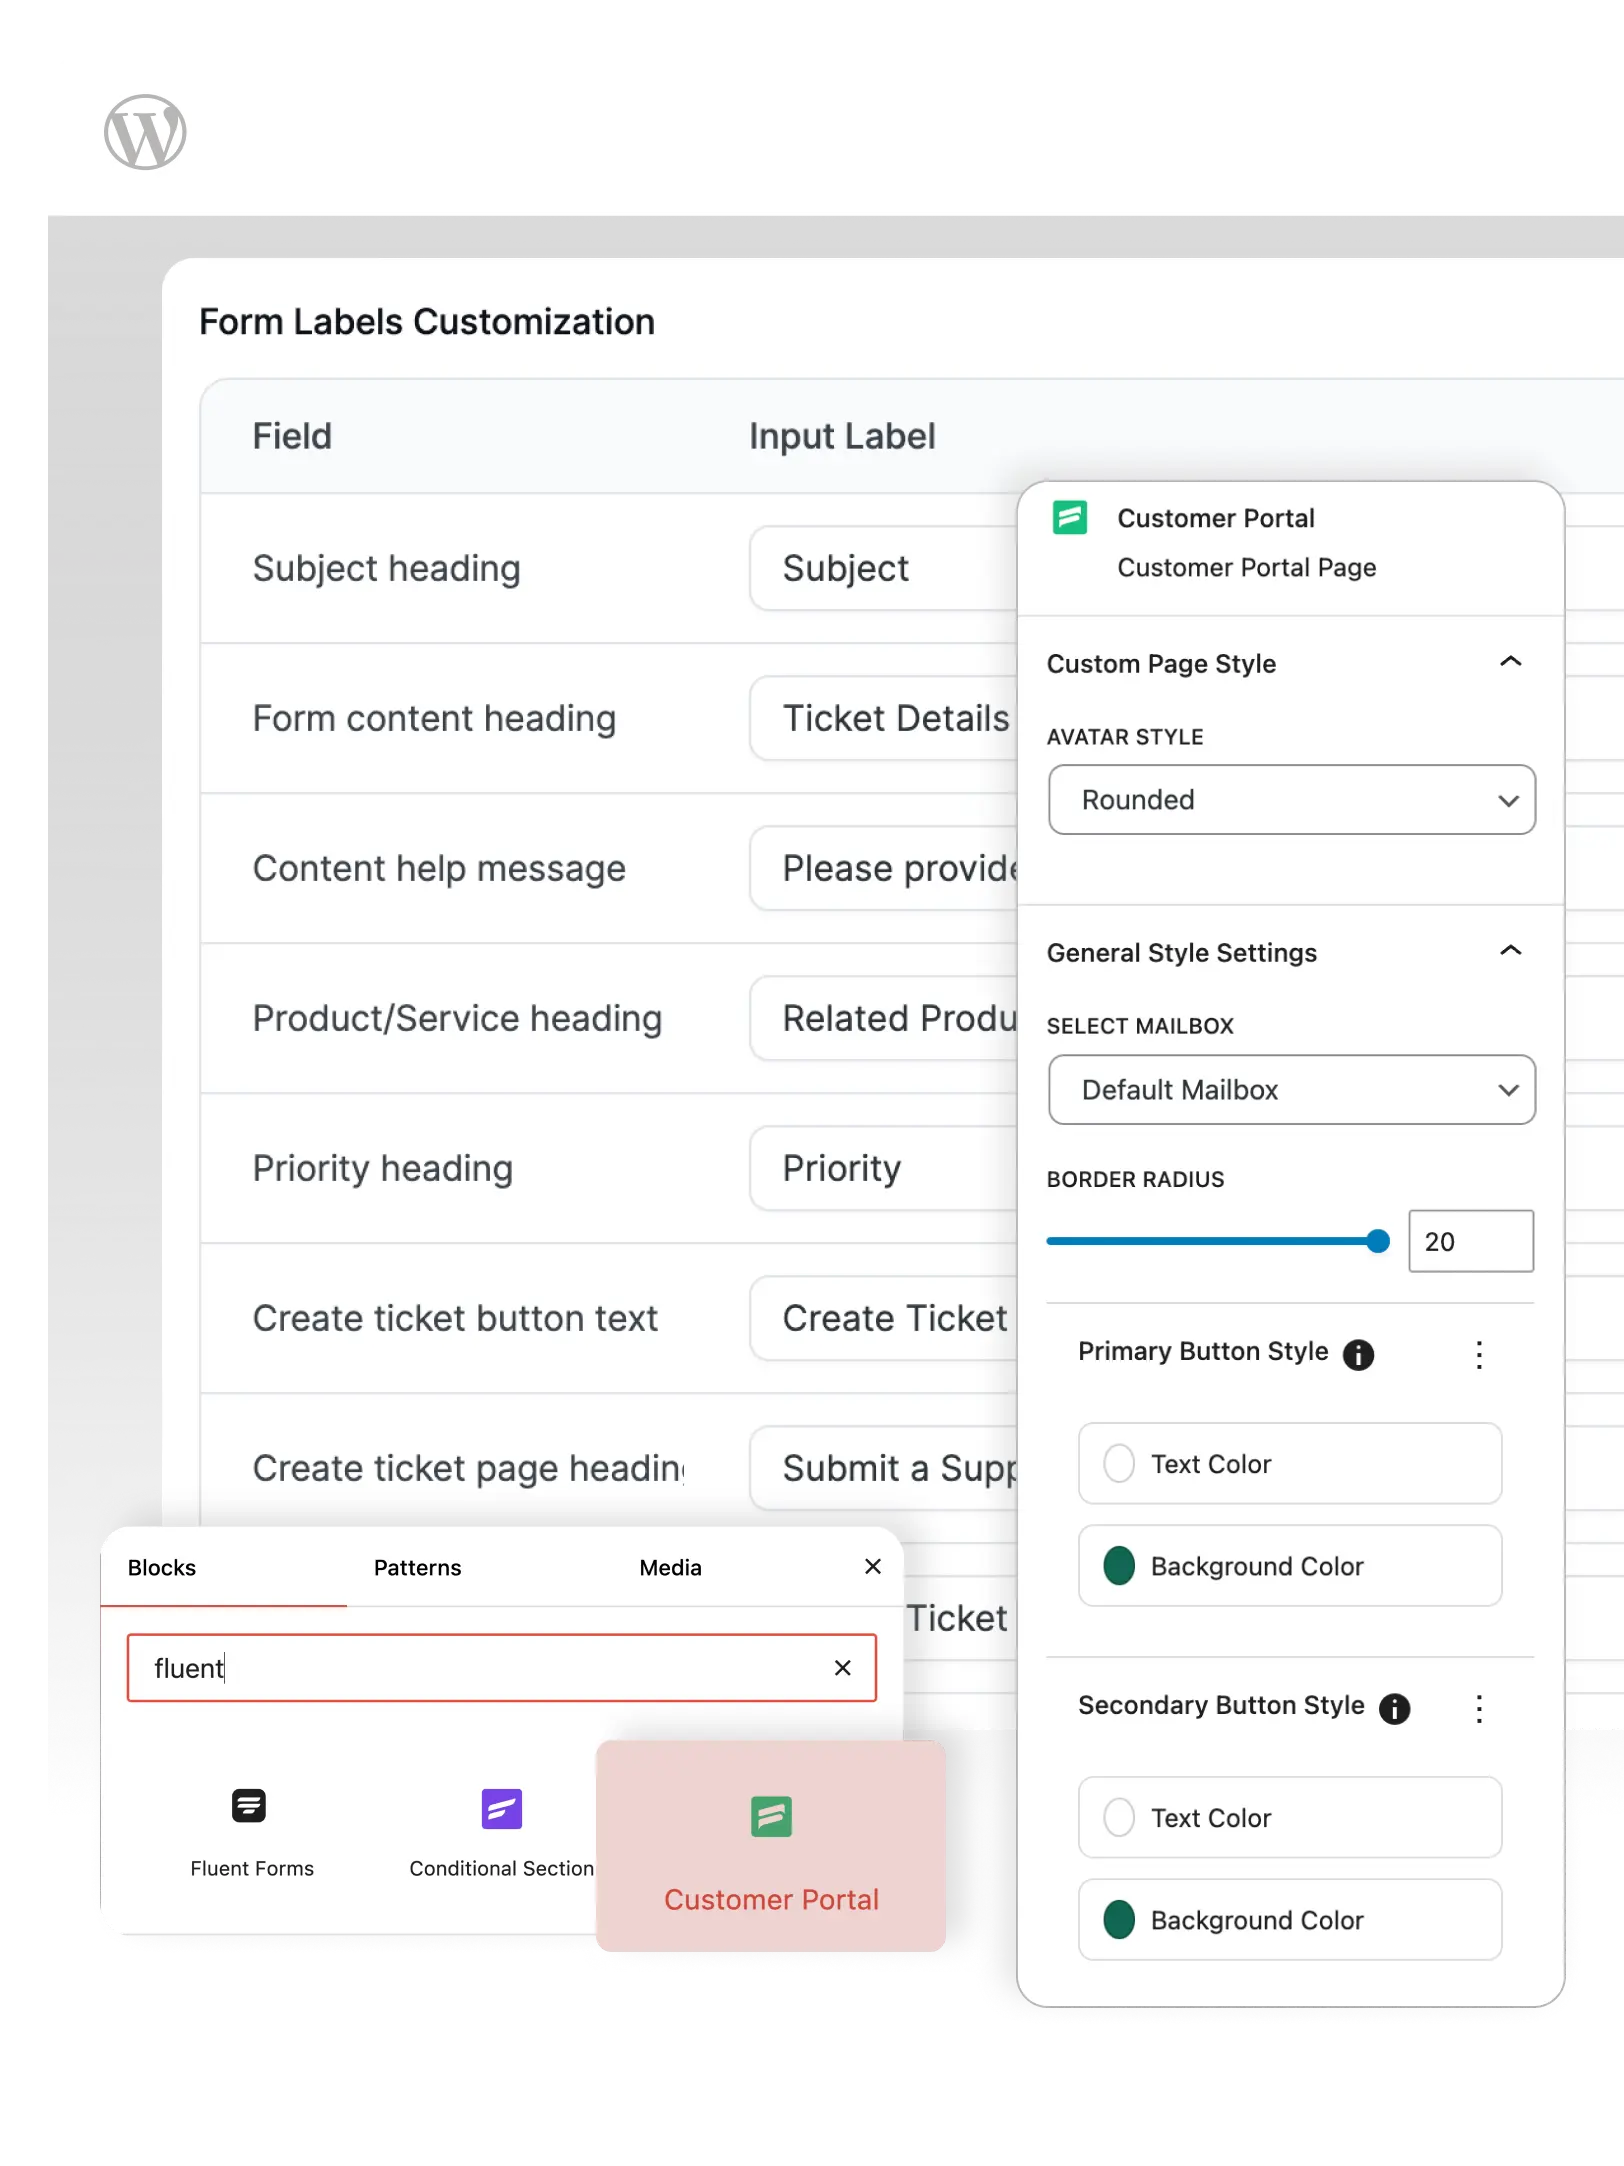The image size is (1624, 2166).
Task: Switch to the Patterns tab
Action: [x=417, y=1567]
